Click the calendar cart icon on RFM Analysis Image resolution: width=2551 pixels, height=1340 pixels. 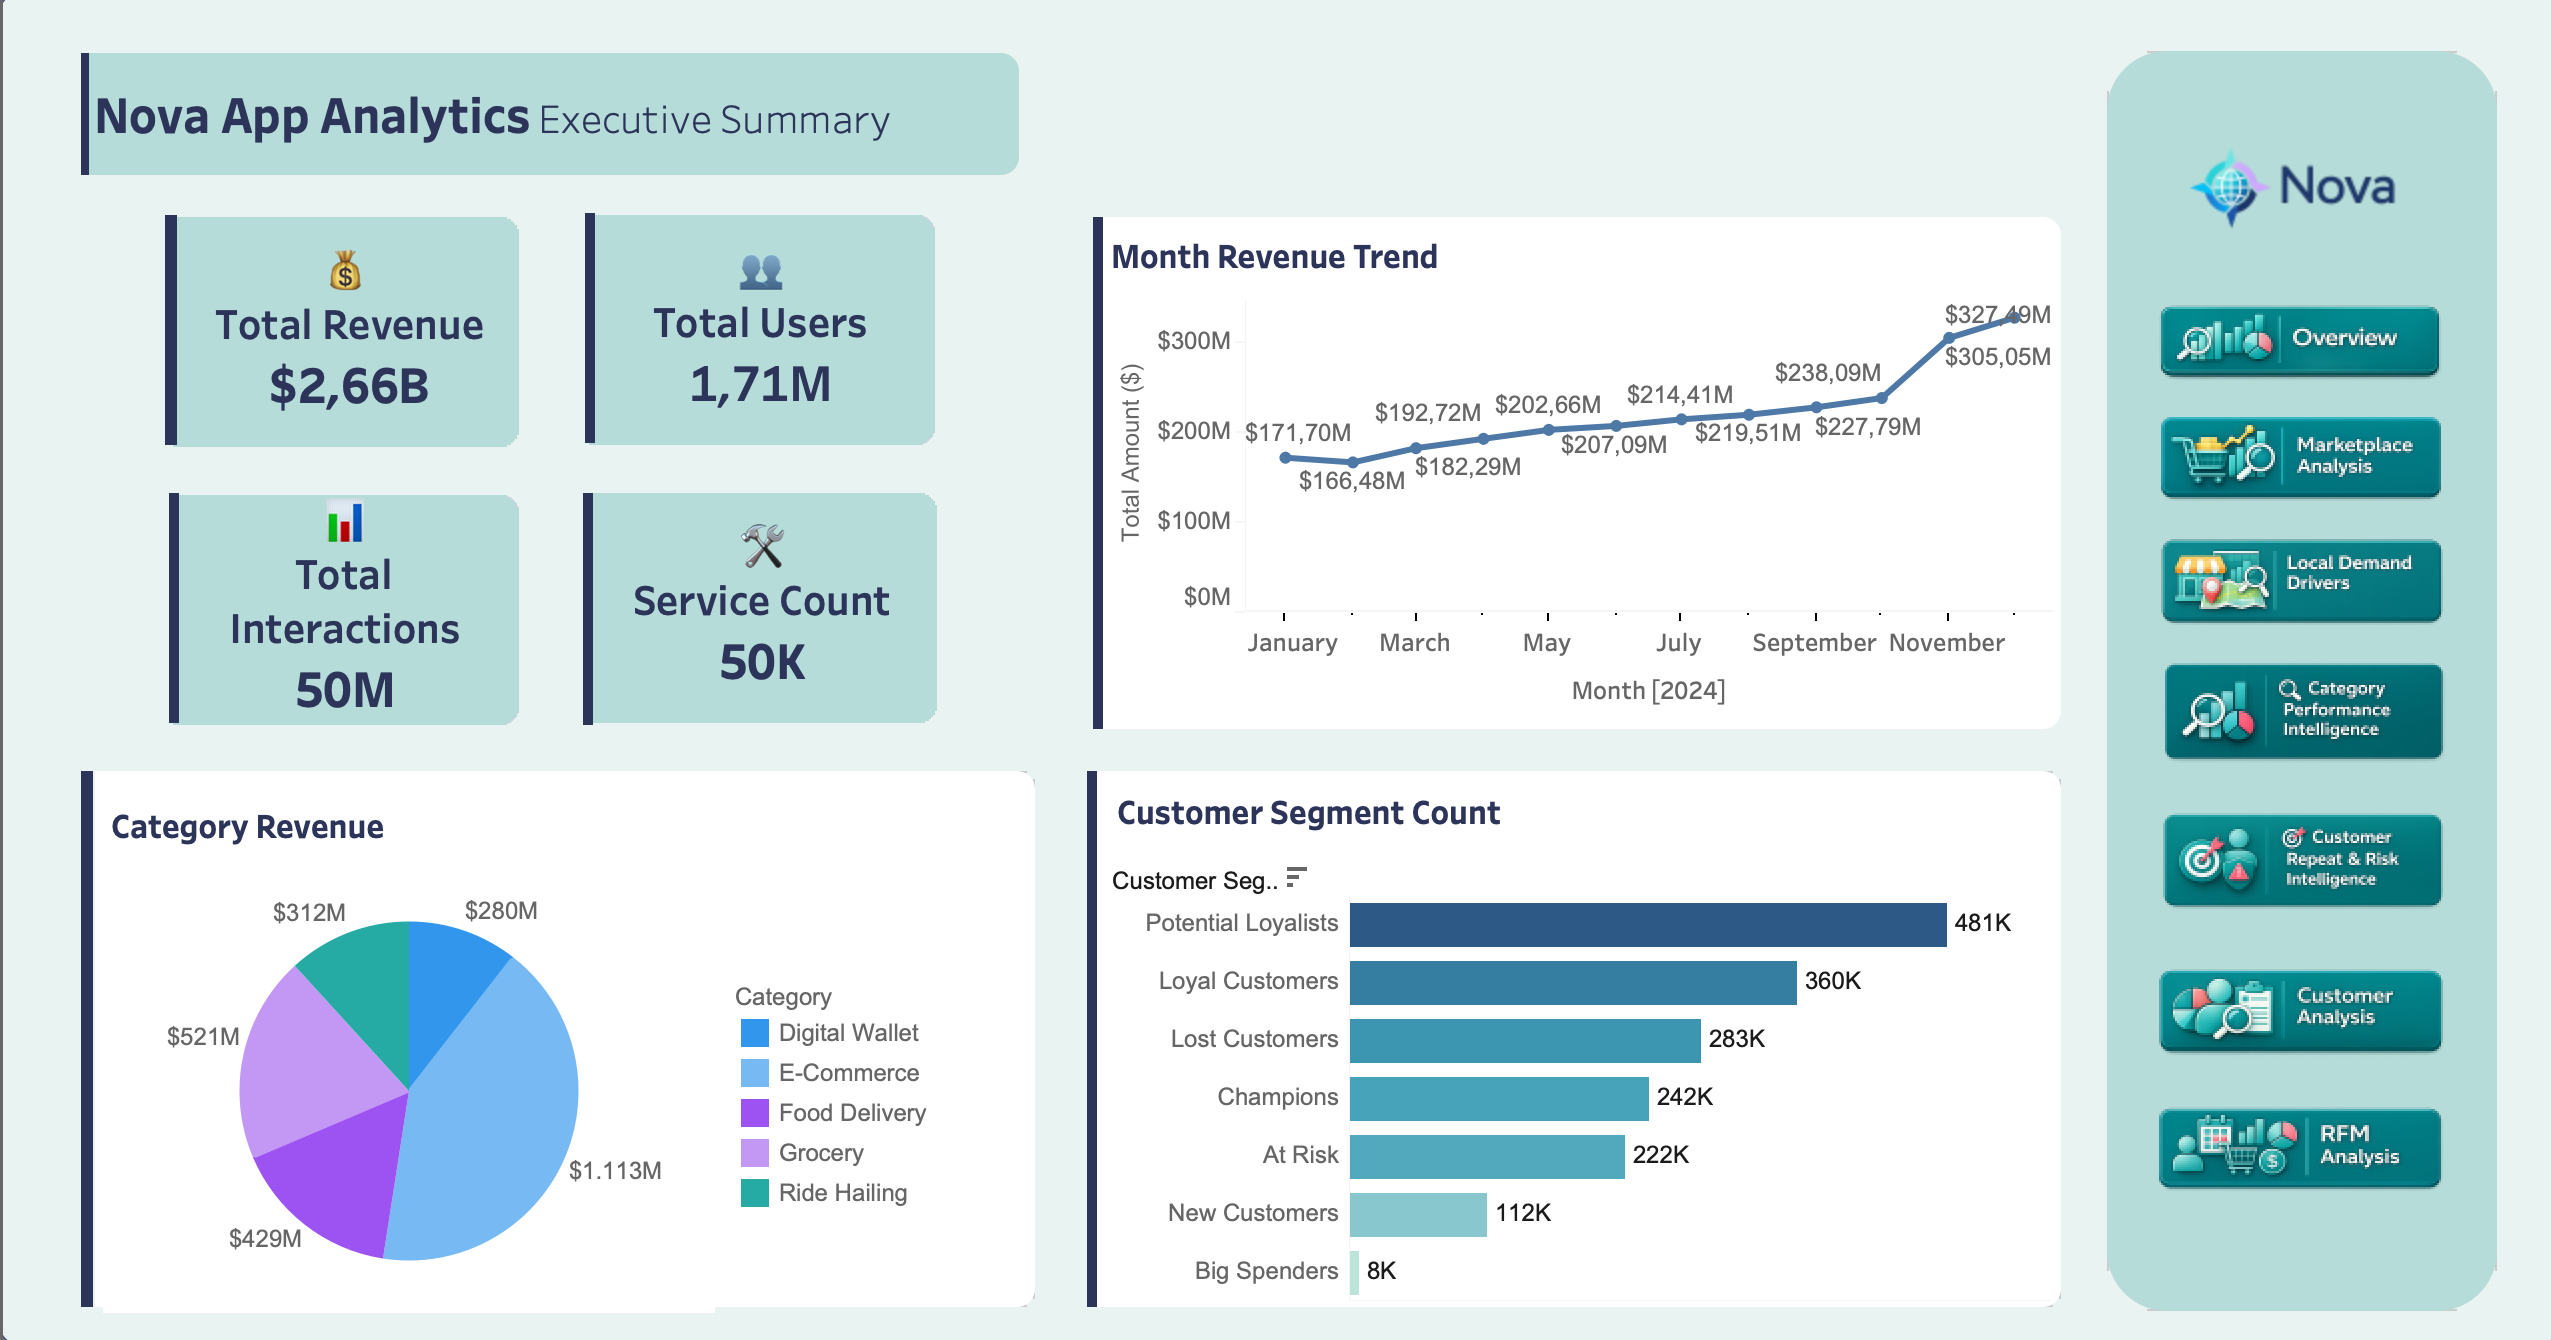2235,1146
